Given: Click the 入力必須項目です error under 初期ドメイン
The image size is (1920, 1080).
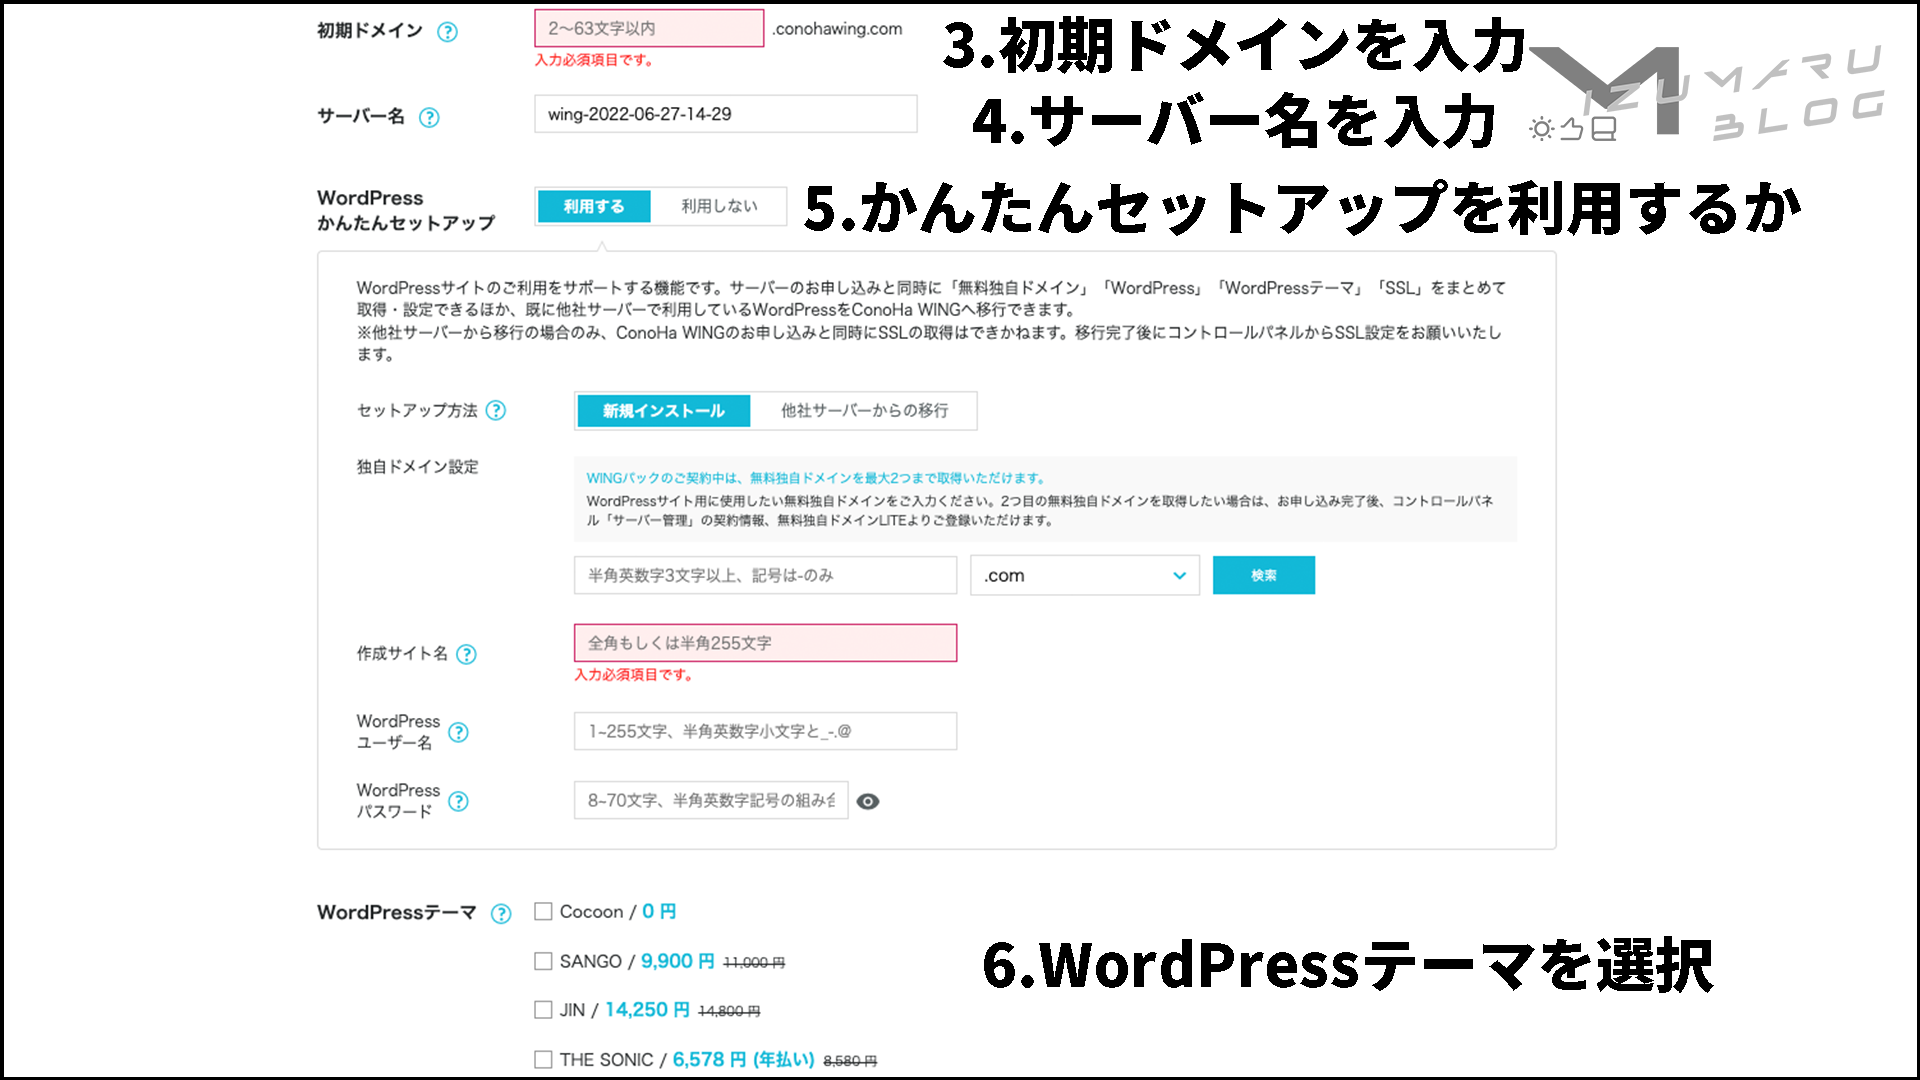Looking at the screenshot, I should coord(594,60).
